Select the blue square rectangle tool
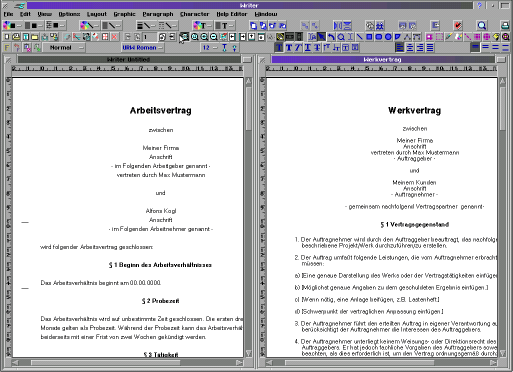513x372 pixels. (x=369, y=37)
